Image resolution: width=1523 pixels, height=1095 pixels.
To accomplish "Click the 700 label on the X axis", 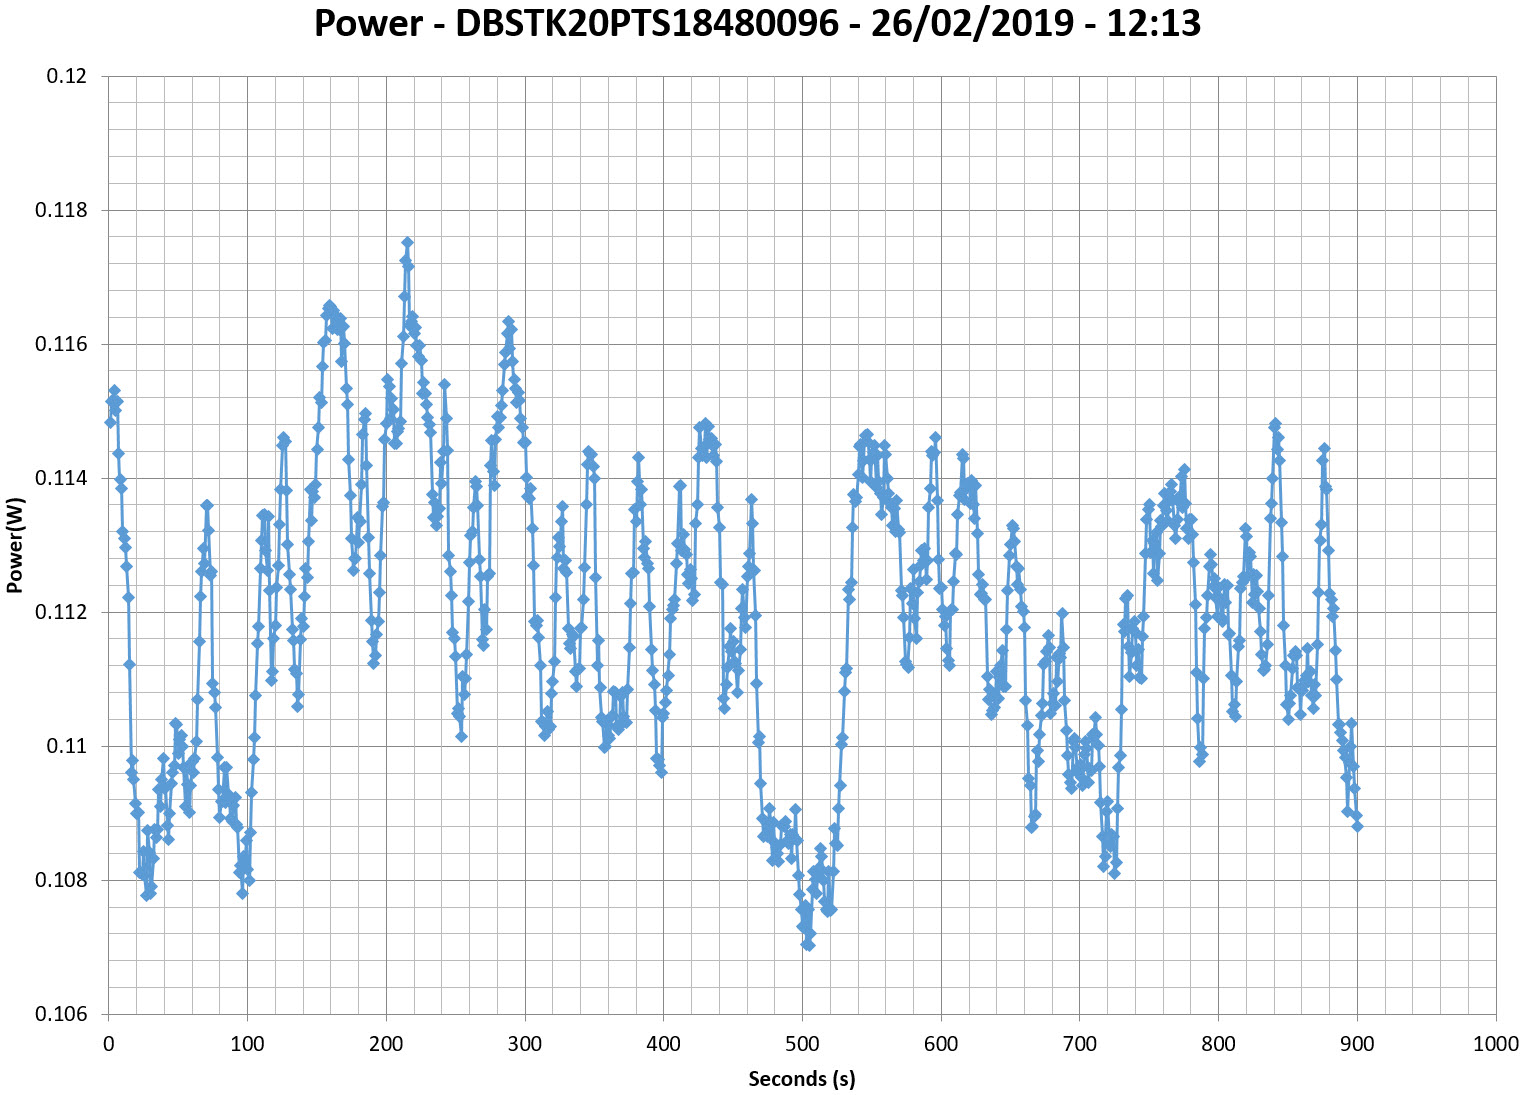I will point(1079,1044).
